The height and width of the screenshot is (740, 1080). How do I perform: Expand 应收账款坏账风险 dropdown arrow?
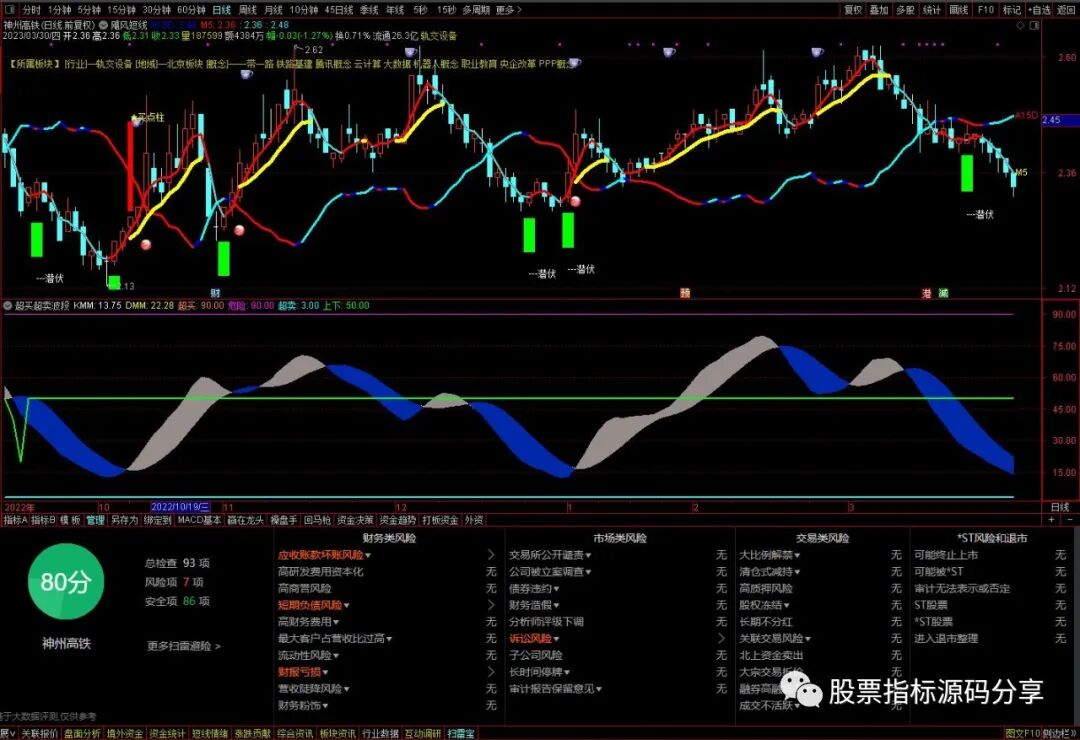[x=368, y=555]
